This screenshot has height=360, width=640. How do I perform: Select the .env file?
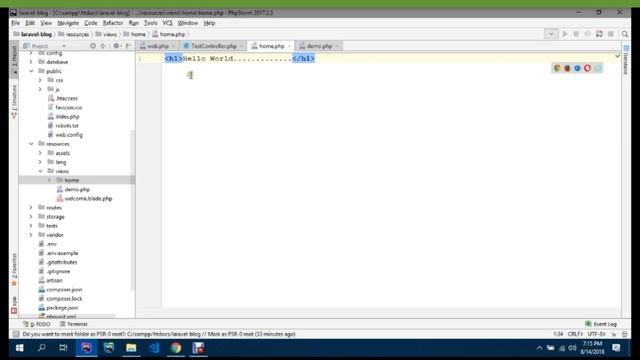click(47, 244)
